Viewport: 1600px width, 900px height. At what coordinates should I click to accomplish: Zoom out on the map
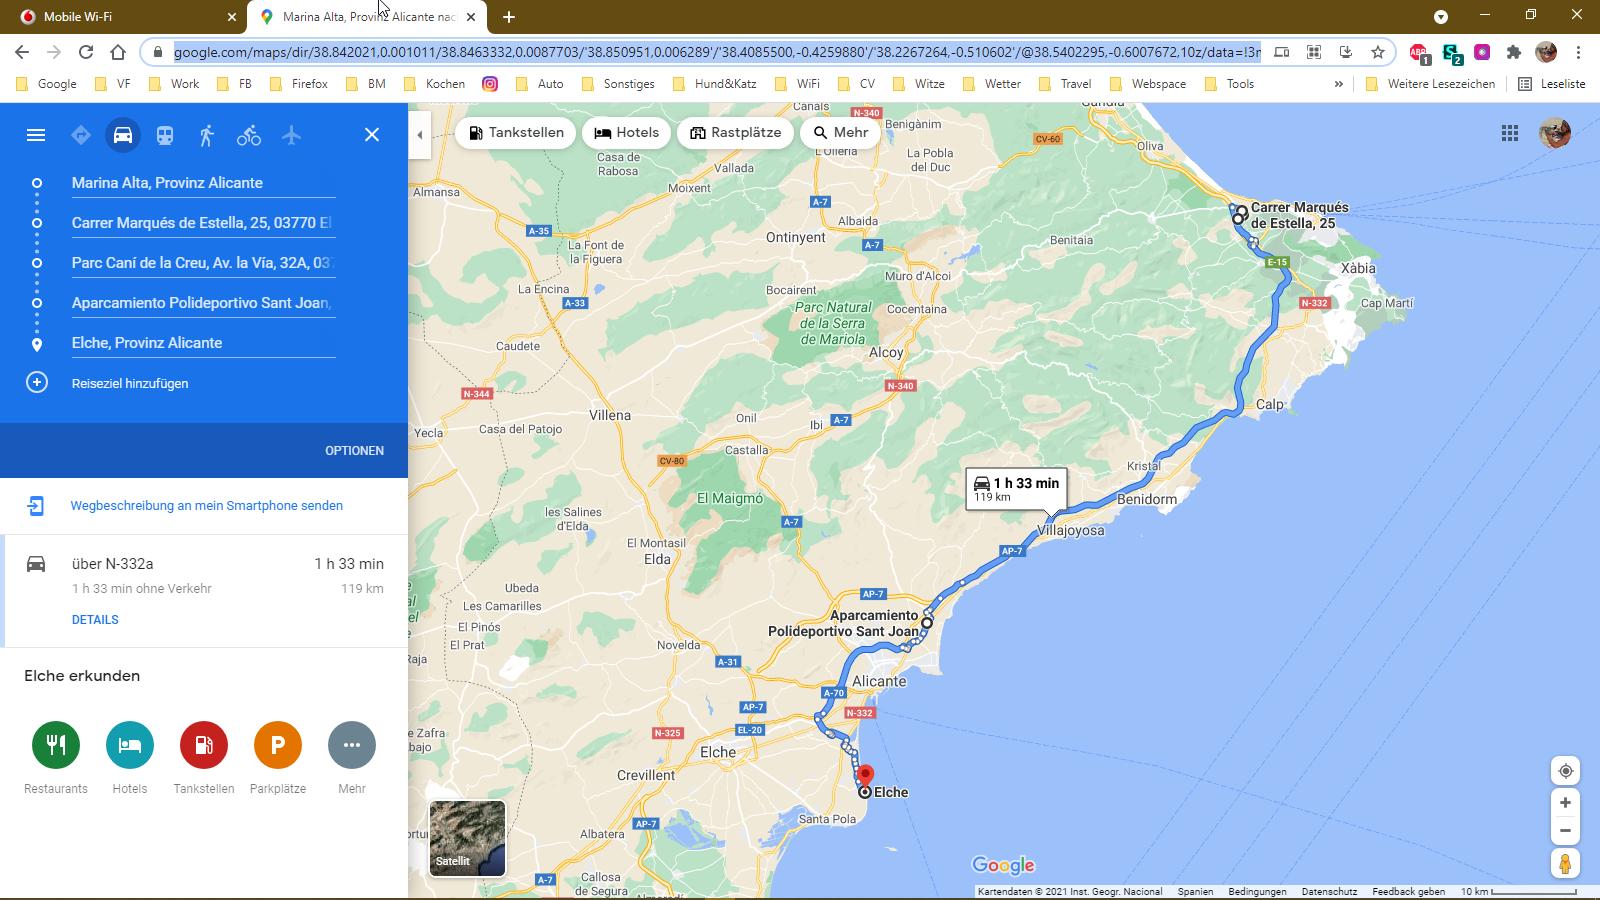[1566, 831]
